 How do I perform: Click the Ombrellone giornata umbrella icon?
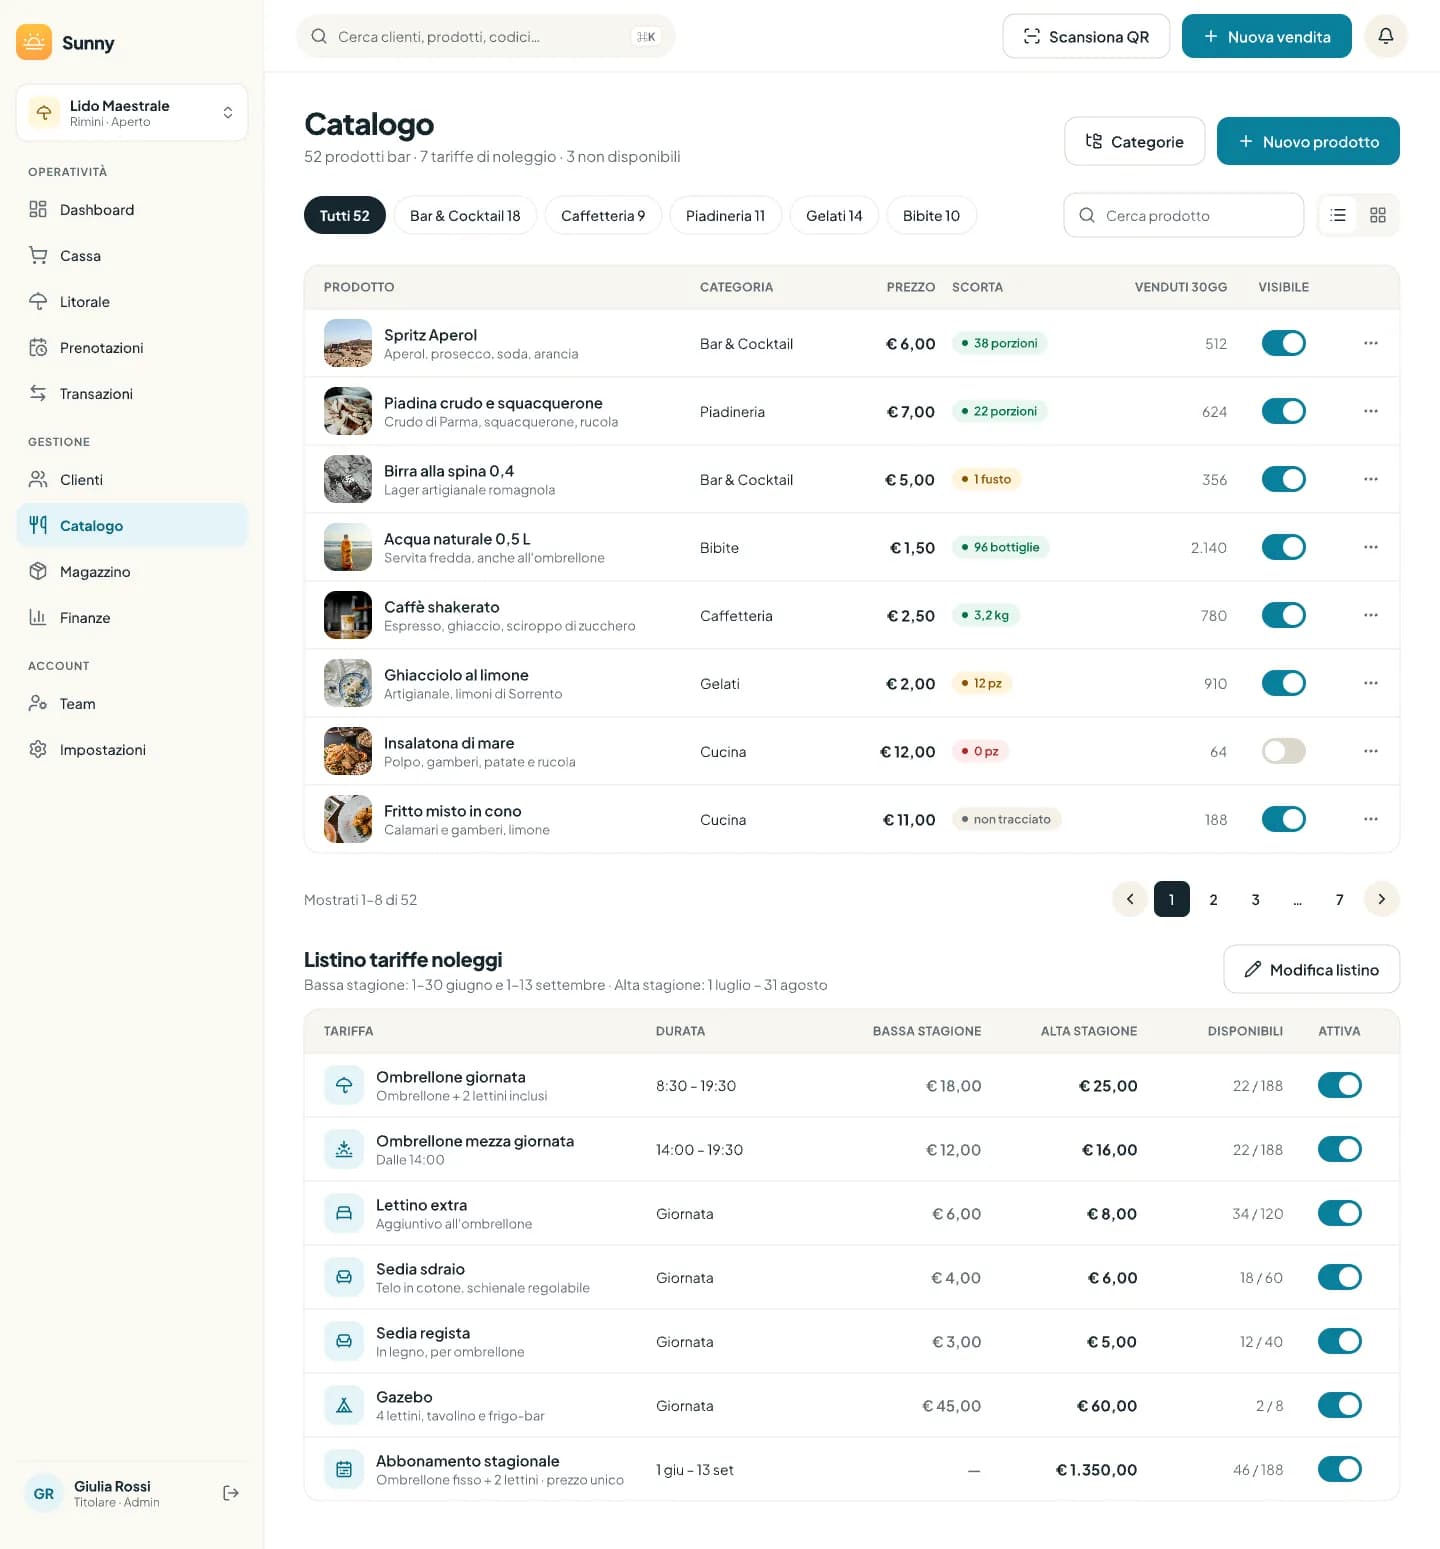[344, 1085]
